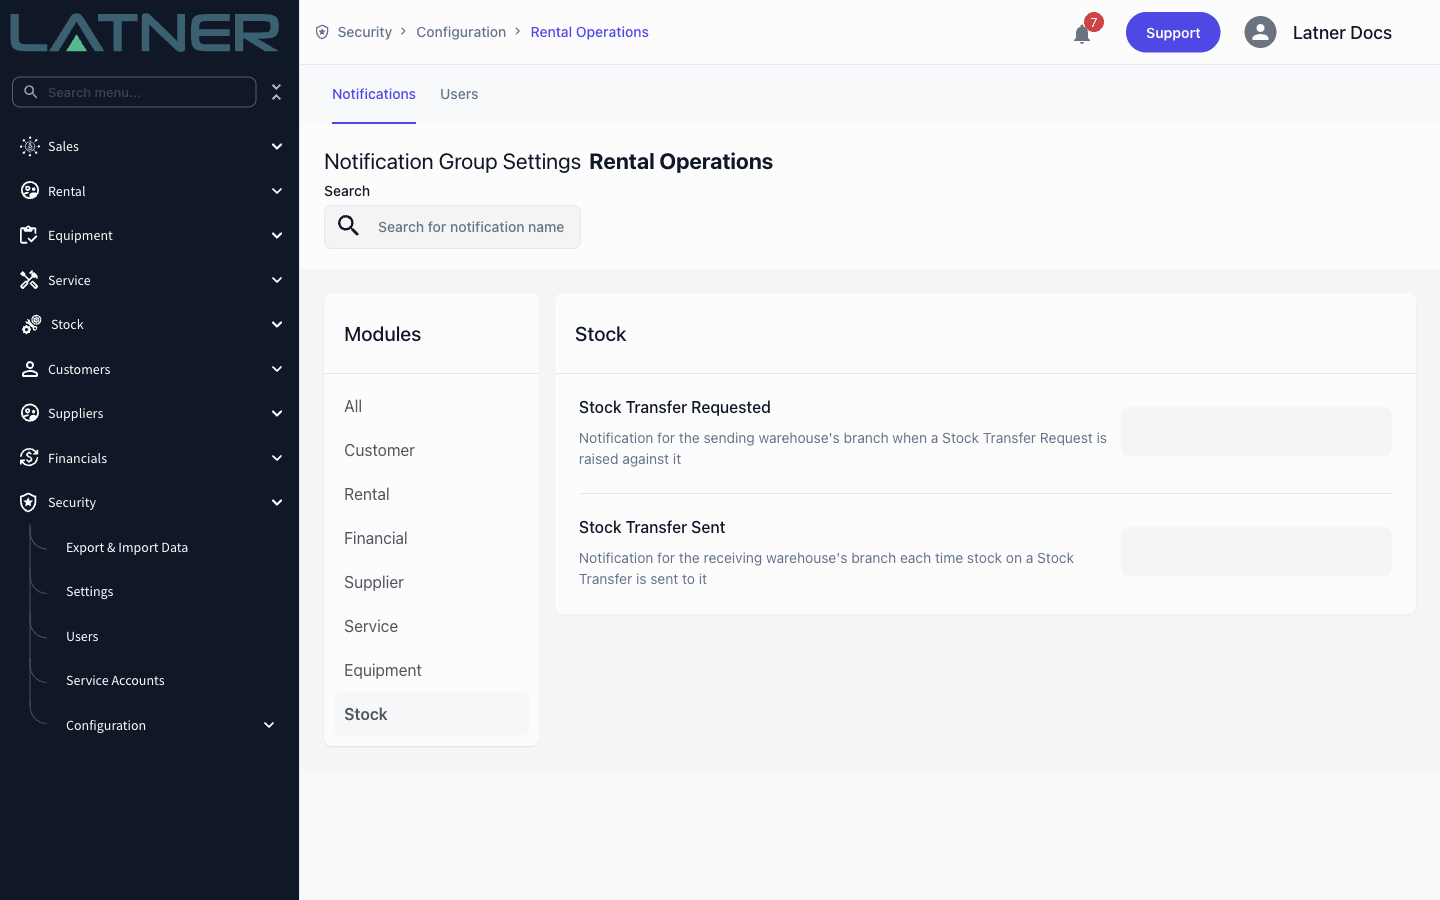
Task: Select the Notifications tab
Action: click(x=374, y=94)
